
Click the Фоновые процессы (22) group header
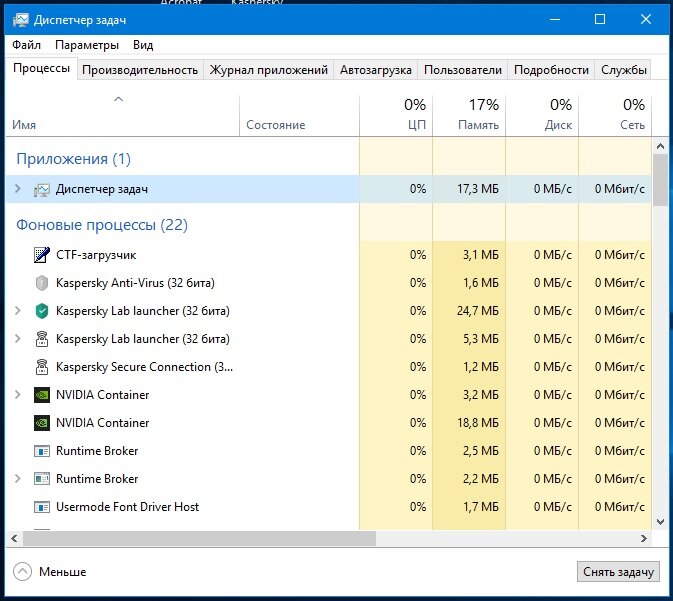(102, 225)
